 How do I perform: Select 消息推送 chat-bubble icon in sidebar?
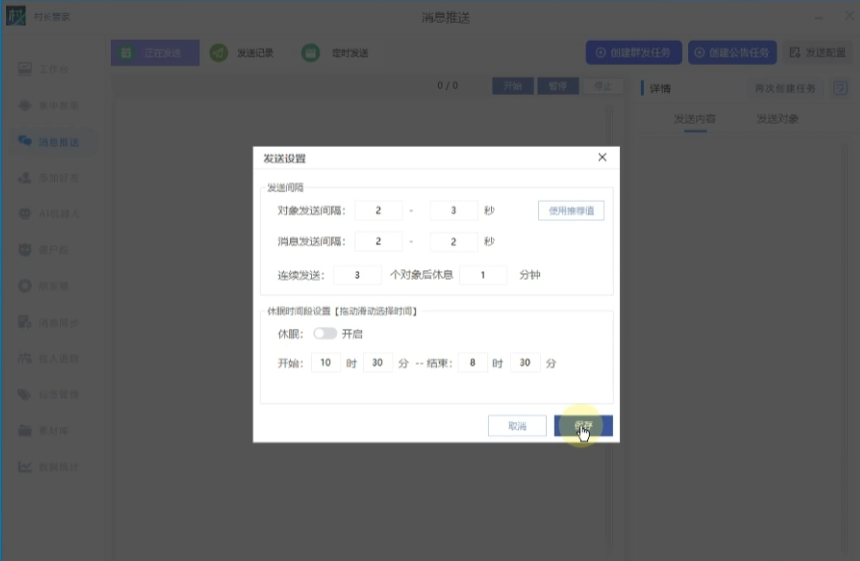(x=25, y=141)
